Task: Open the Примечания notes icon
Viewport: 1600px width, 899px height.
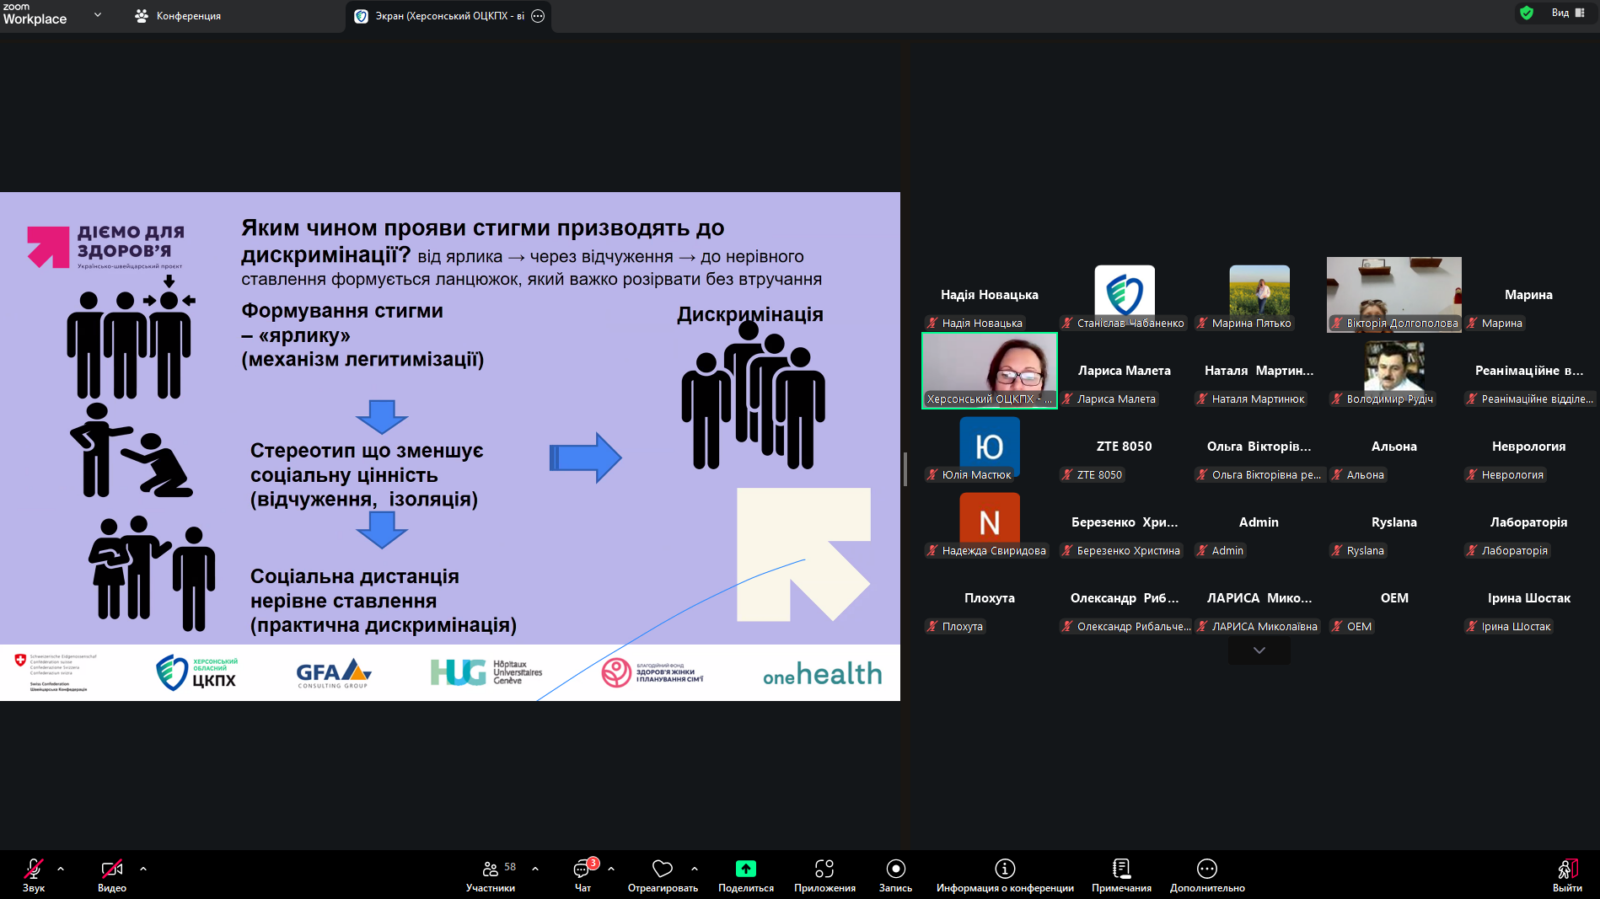Action: click(1121, 869)
